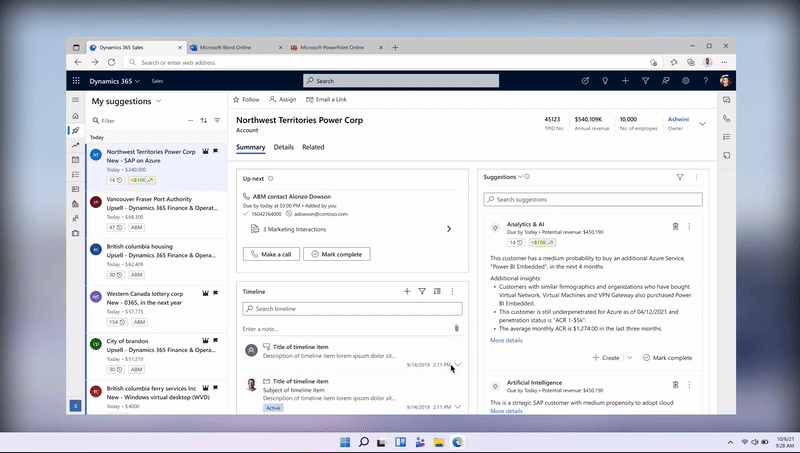Open File Explorer from the taskbar
Viewport: 800px width, 453px height.
(x=439, y=442)
